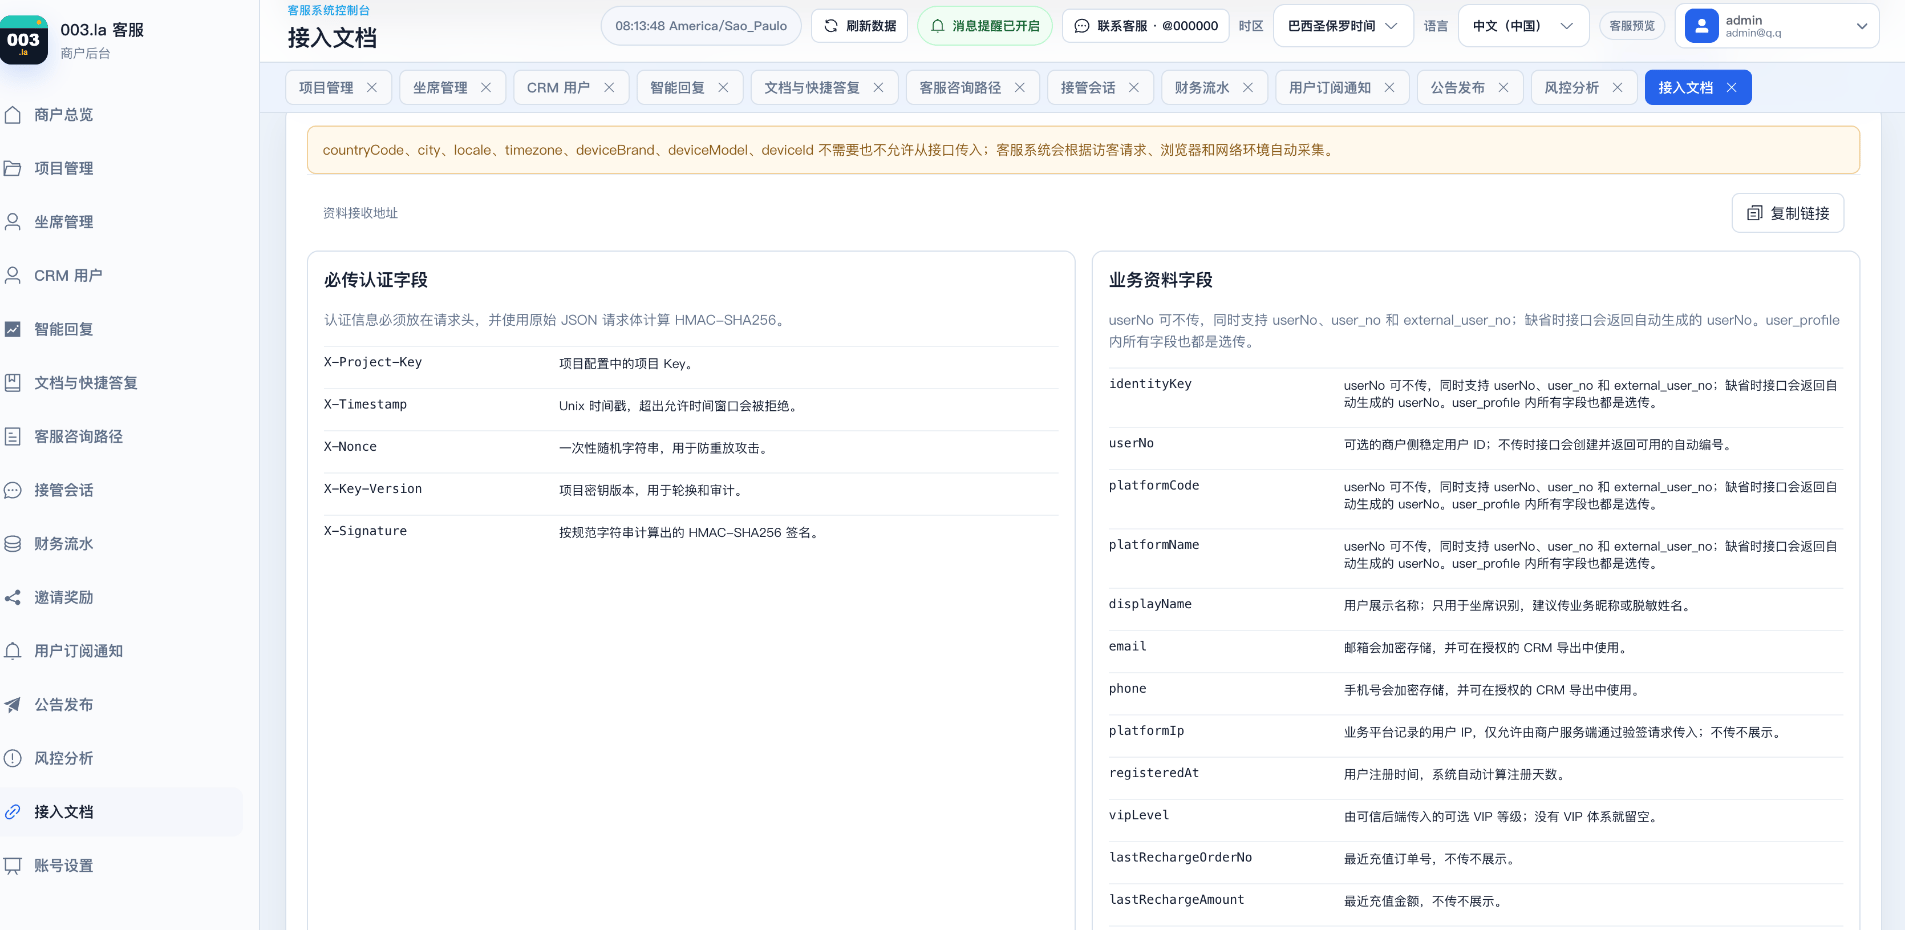The width and height of the screenshot is (1905, 930).
Task: Open 用户订阅通知 bell icon in sidebar
Action: pos(13,651)
